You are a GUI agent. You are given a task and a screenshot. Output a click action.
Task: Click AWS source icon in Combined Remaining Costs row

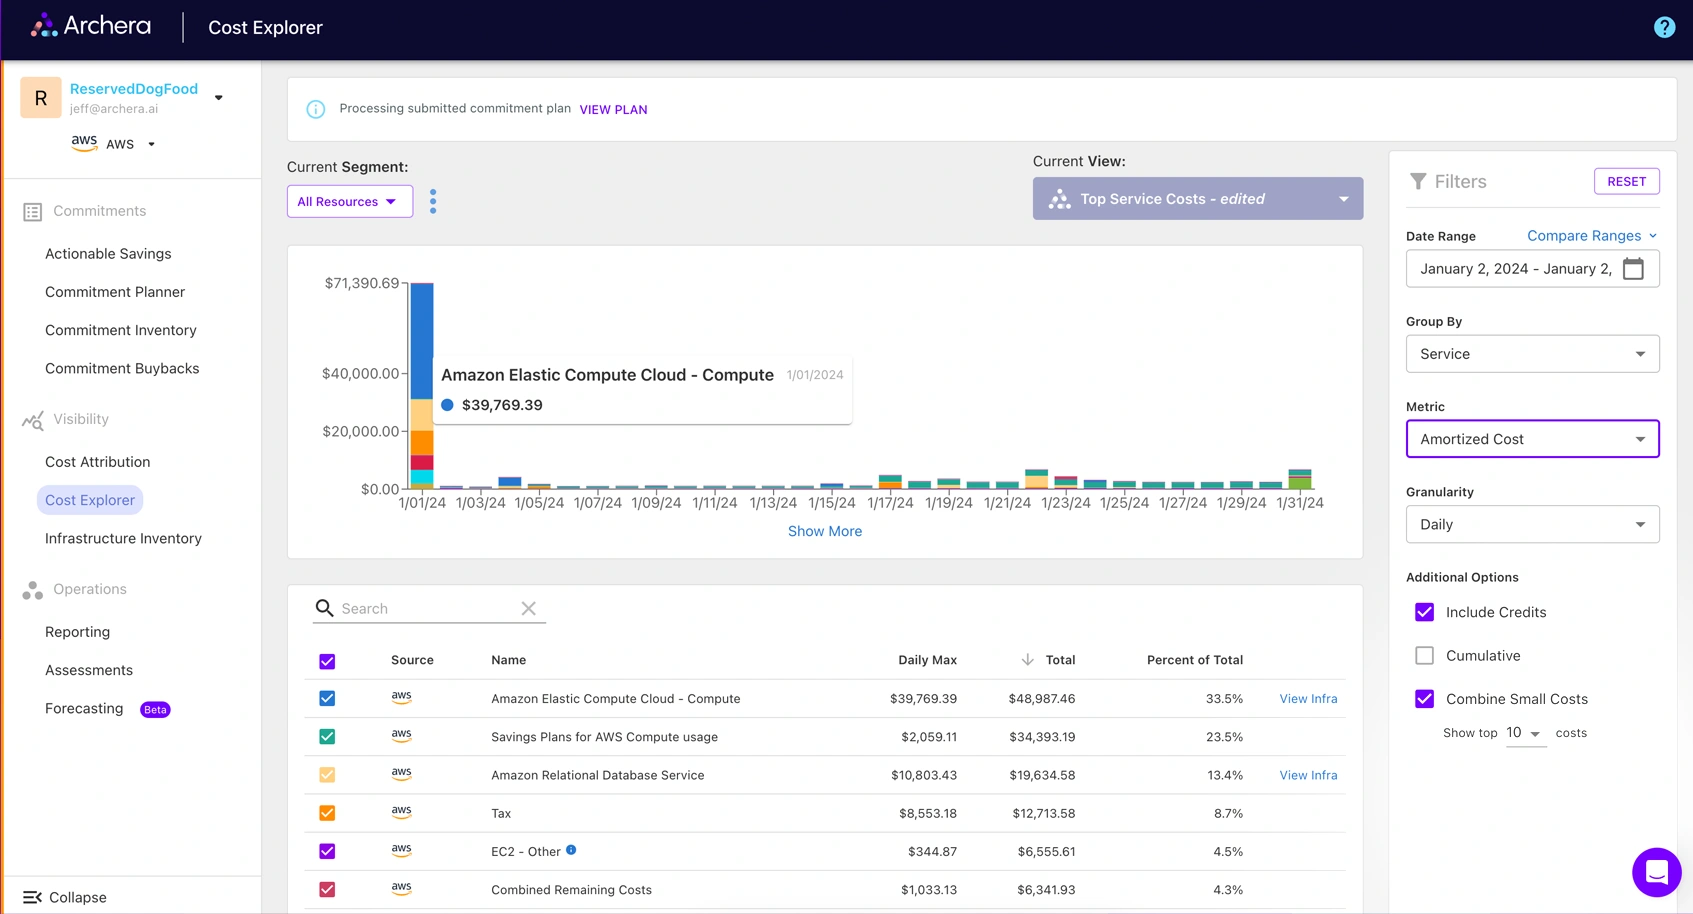click(x=401, y=888)
